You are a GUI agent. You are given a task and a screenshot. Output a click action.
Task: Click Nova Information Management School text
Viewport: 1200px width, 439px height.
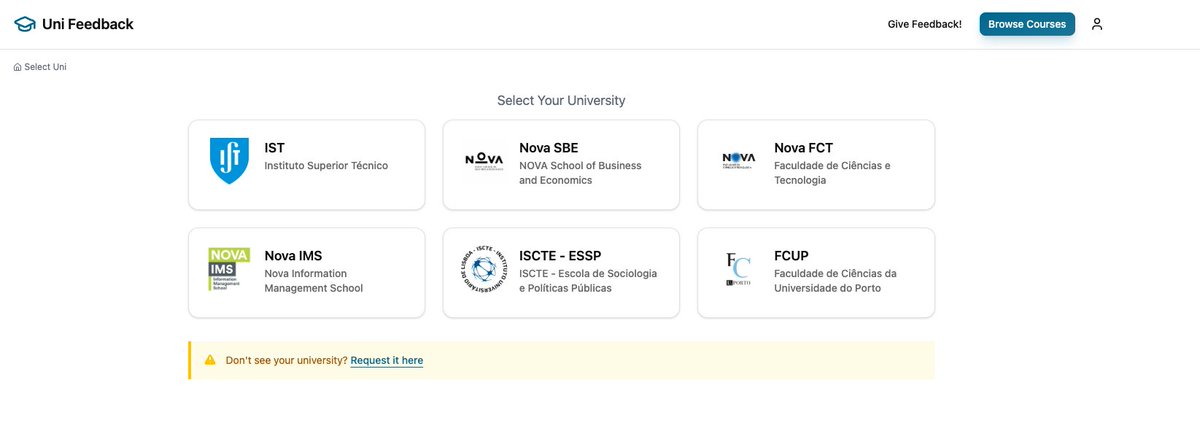pyautogui.click(x=313, y=281)
